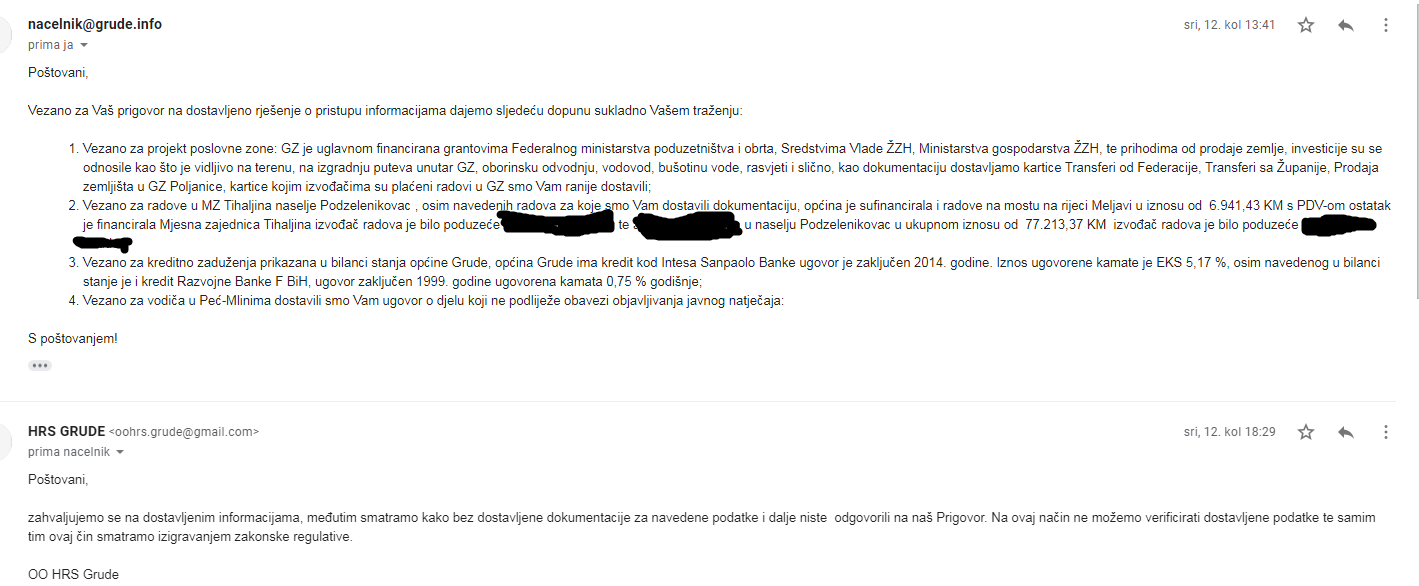Click the HRS GRUDE sender name

pyautogui.click(x=66, y=431)
